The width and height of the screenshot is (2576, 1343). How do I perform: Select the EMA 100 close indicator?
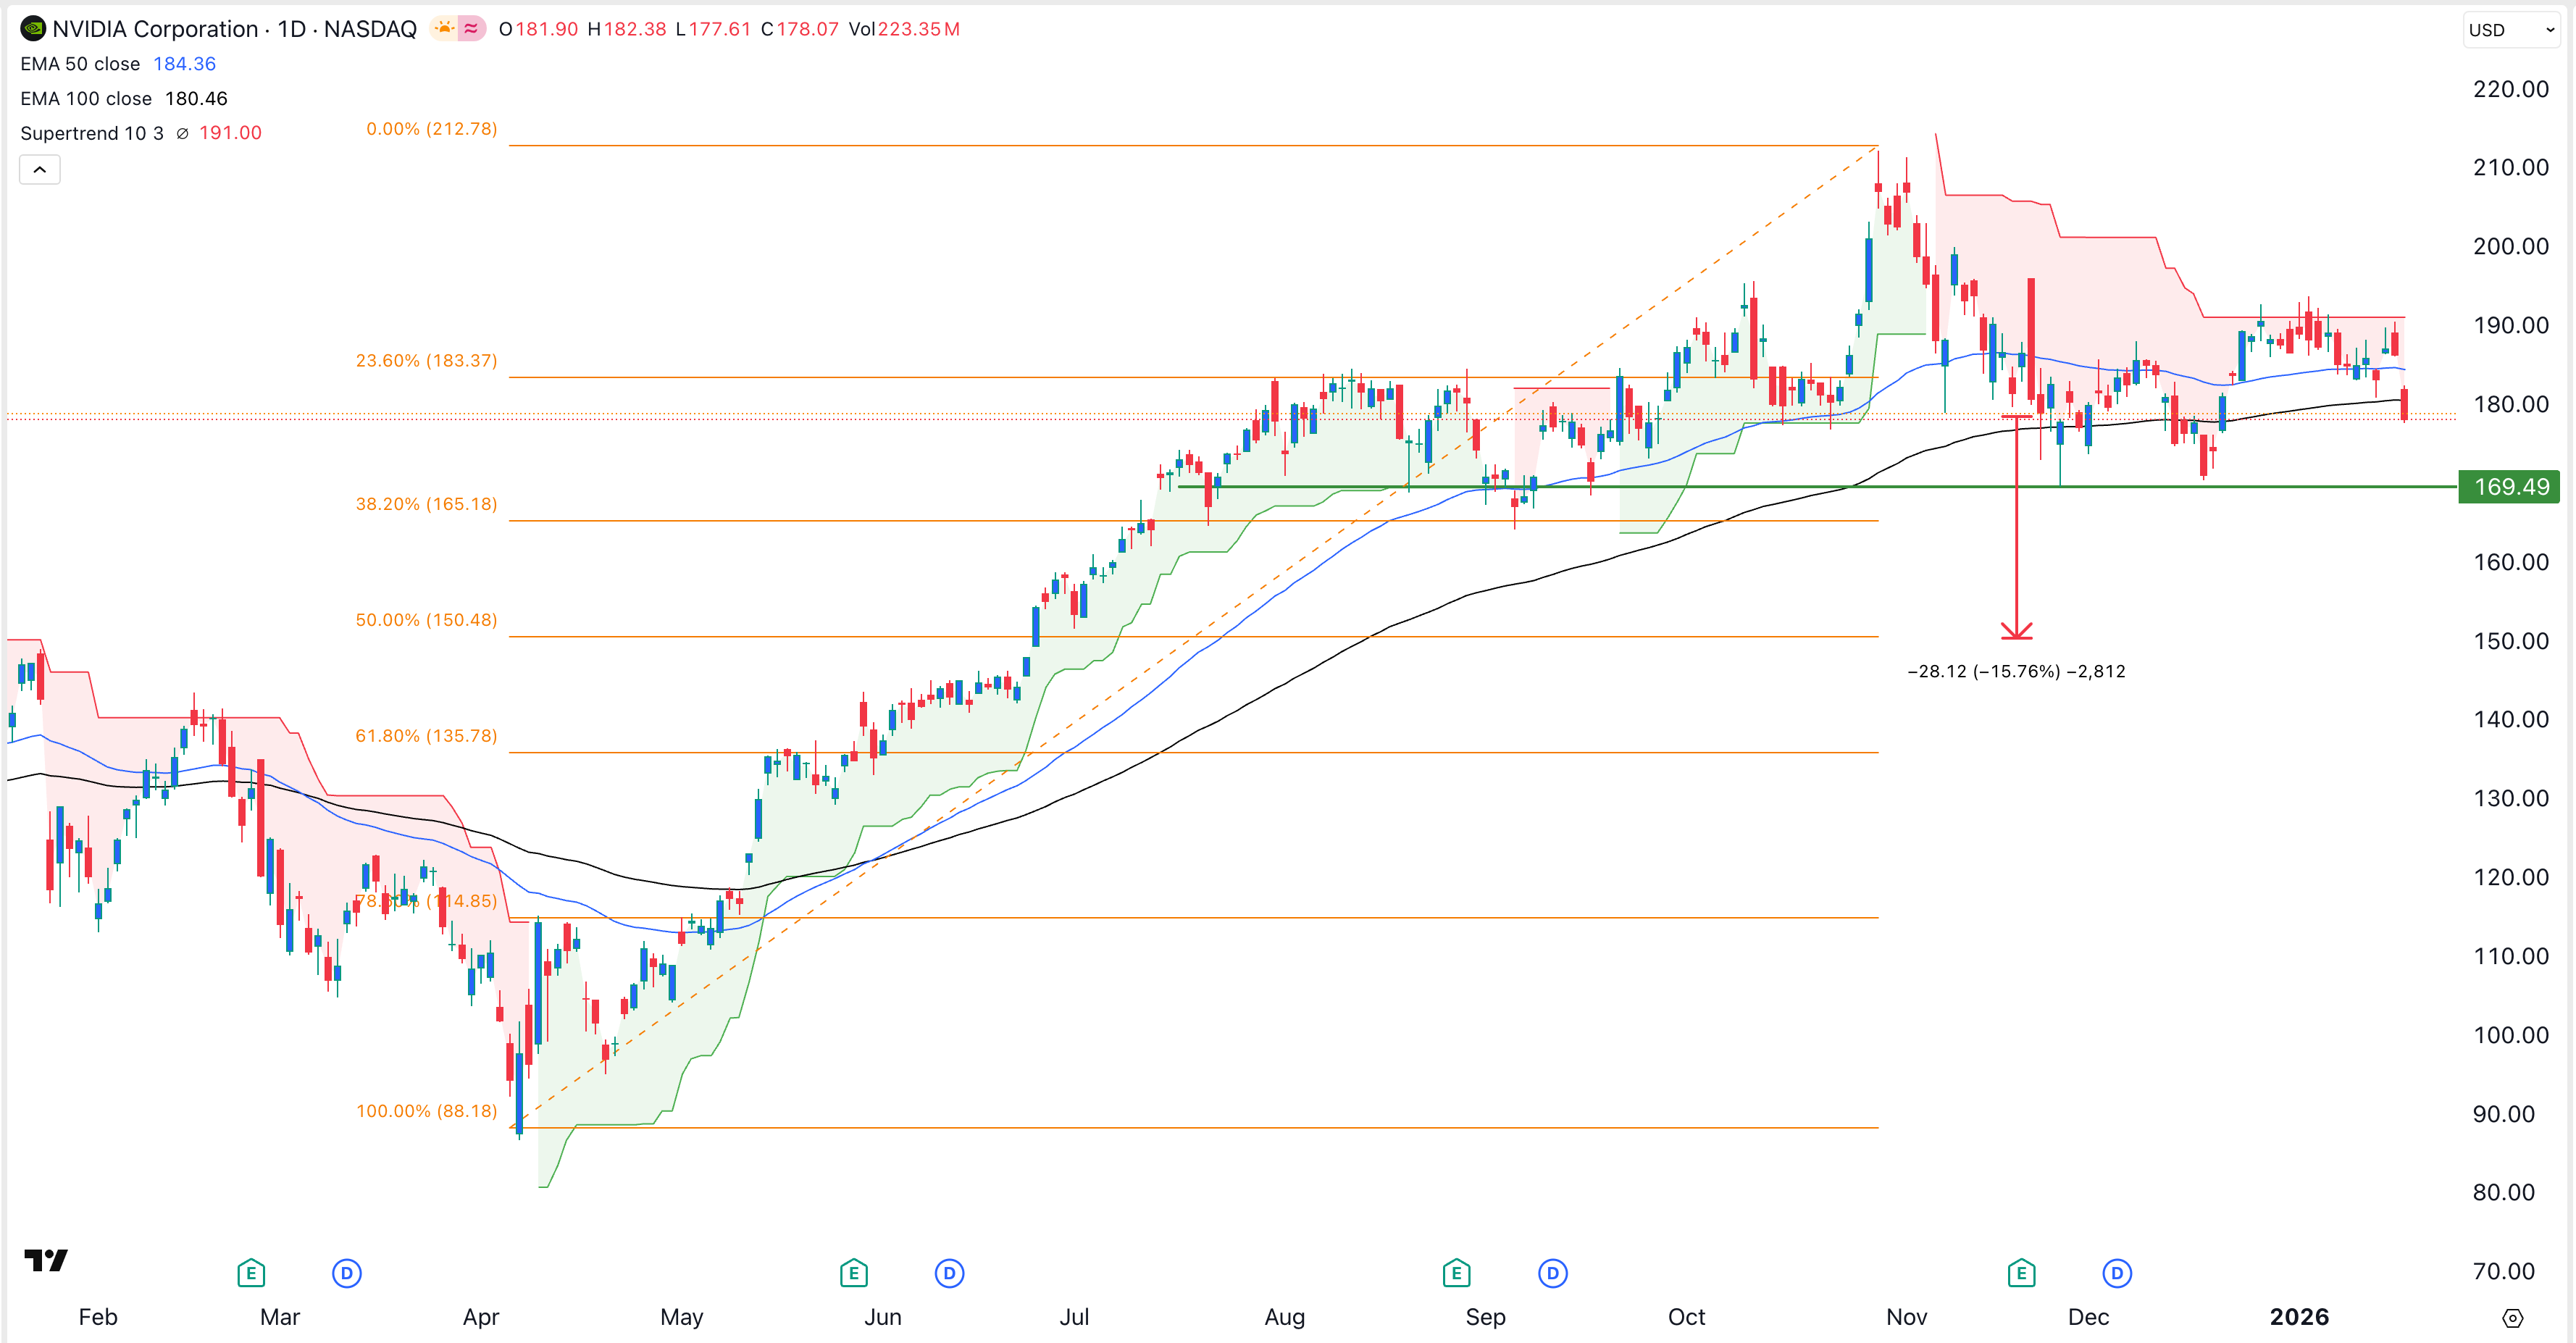86,98
